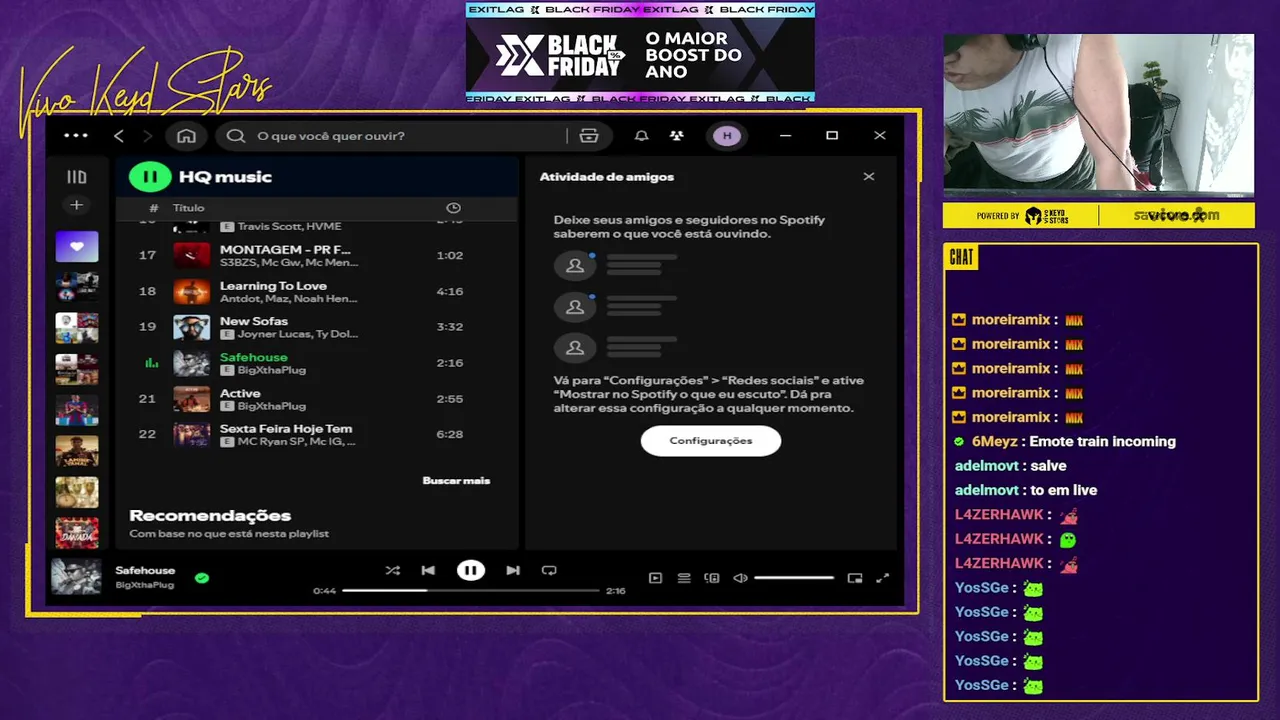Sort tracks by Título column

188,208
